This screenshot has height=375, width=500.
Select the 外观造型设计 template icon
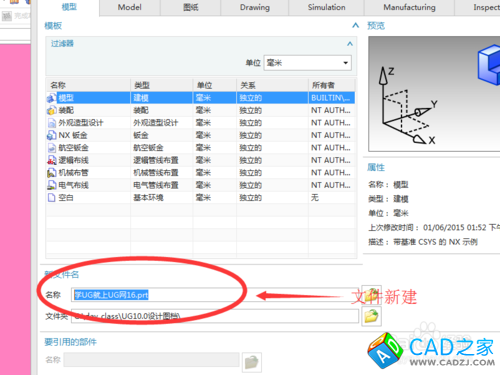[x=52, y=123]
